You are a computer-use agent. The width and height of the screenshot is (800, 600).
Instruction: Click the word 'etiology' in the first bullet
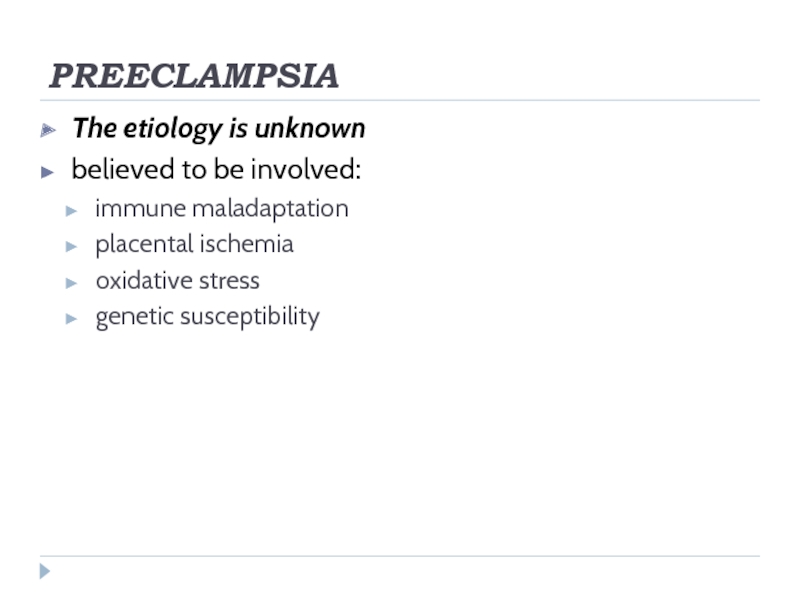coord(166,129)
